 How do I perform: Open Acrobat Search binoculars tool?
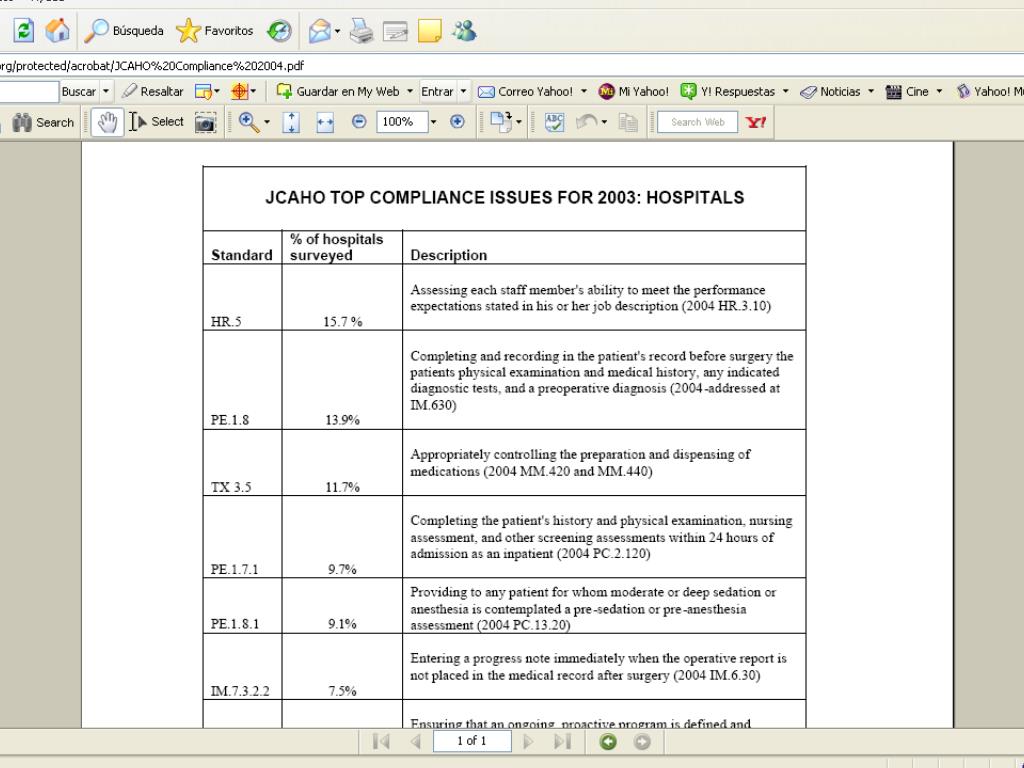43,122
